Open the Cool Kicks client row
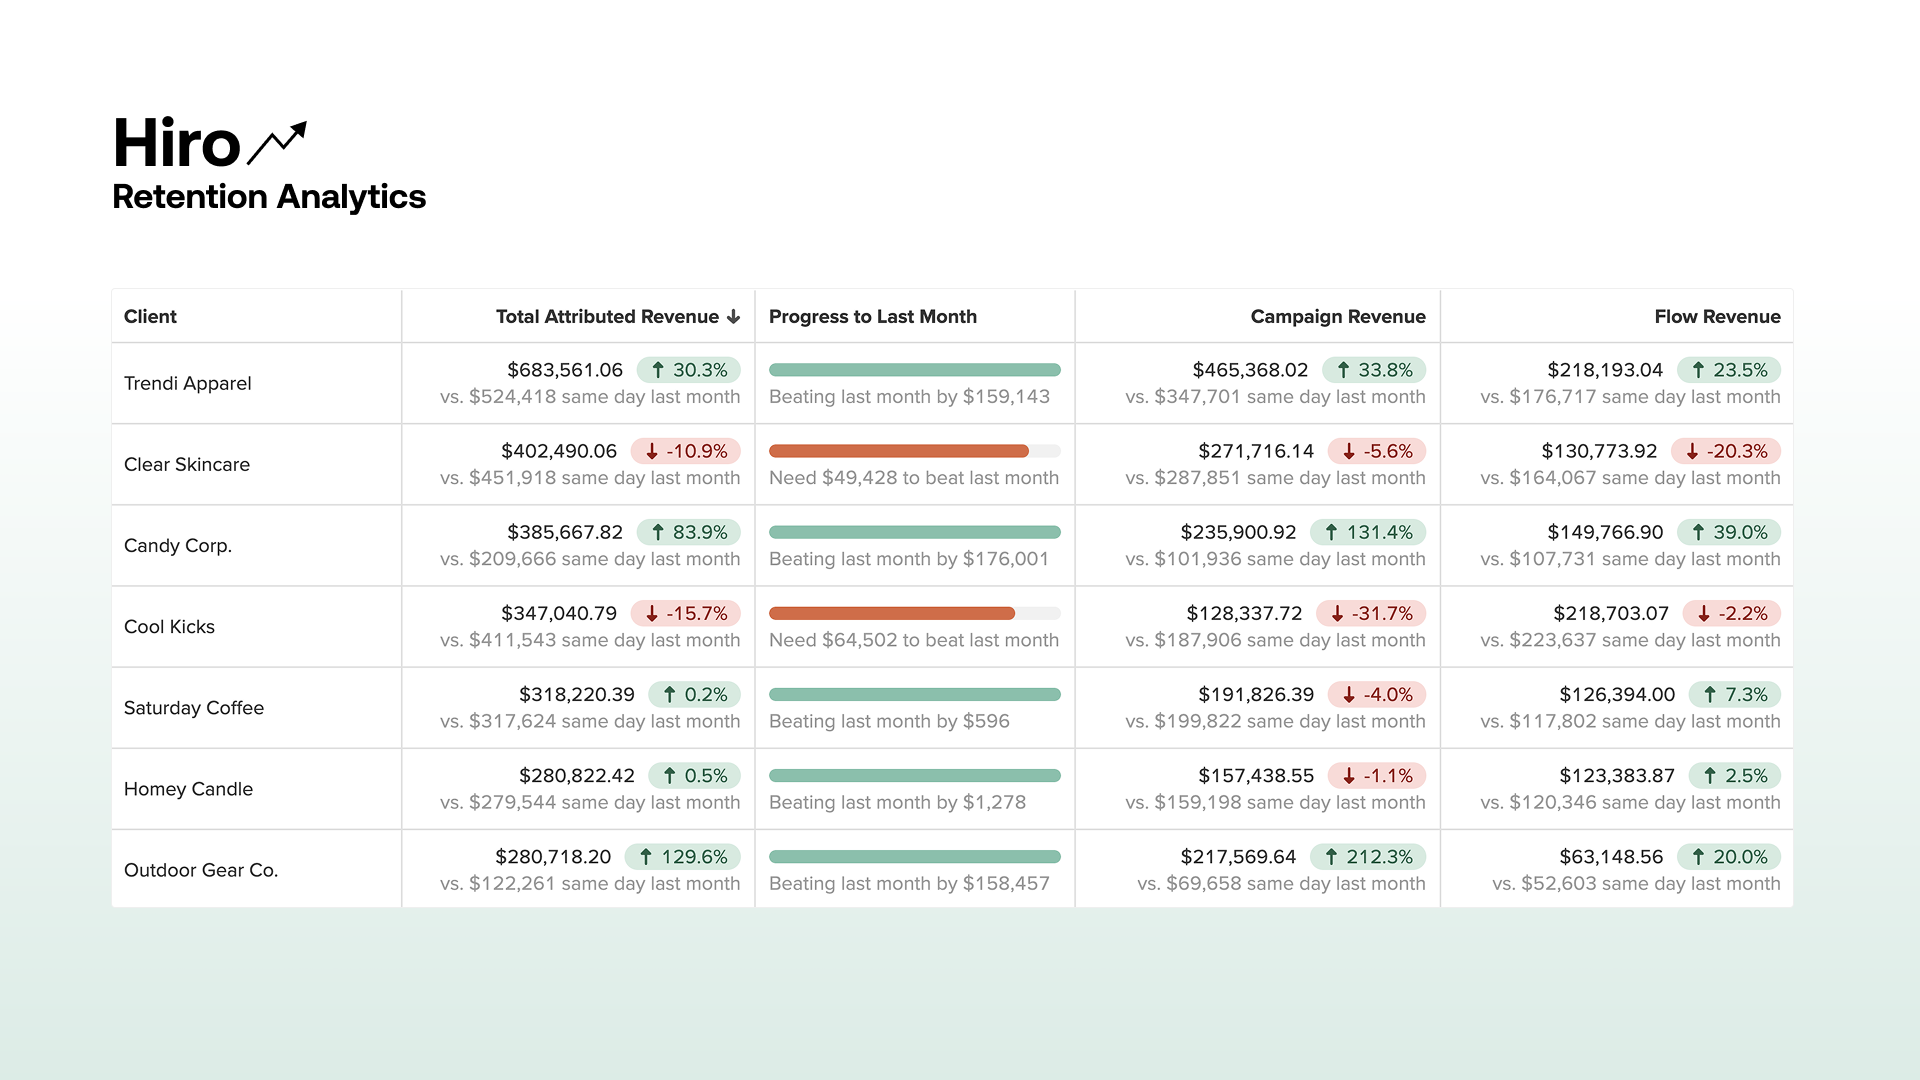The height and width of the screenshot is (1080, 1920). pos(169,627)
